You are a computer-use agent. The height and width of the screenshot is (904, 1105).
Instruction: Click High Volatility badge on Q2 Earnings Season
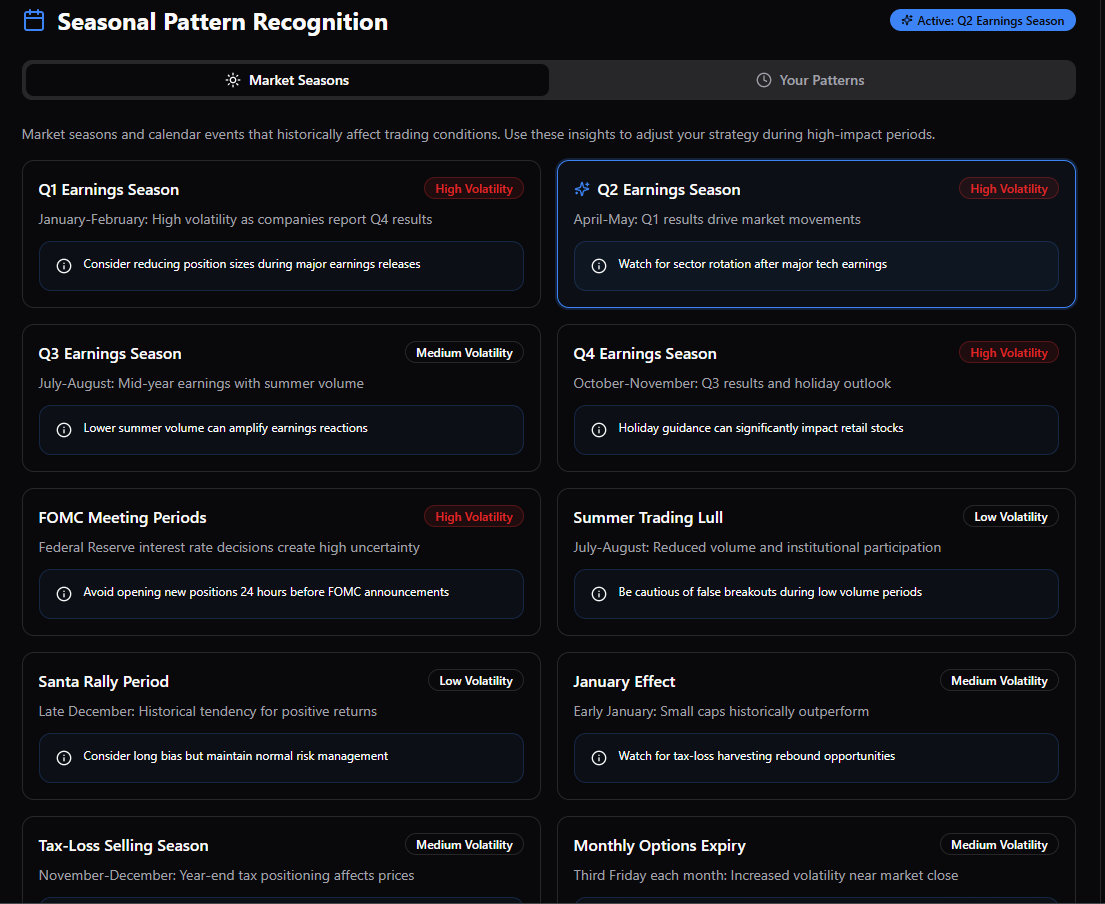[1008, 189]
